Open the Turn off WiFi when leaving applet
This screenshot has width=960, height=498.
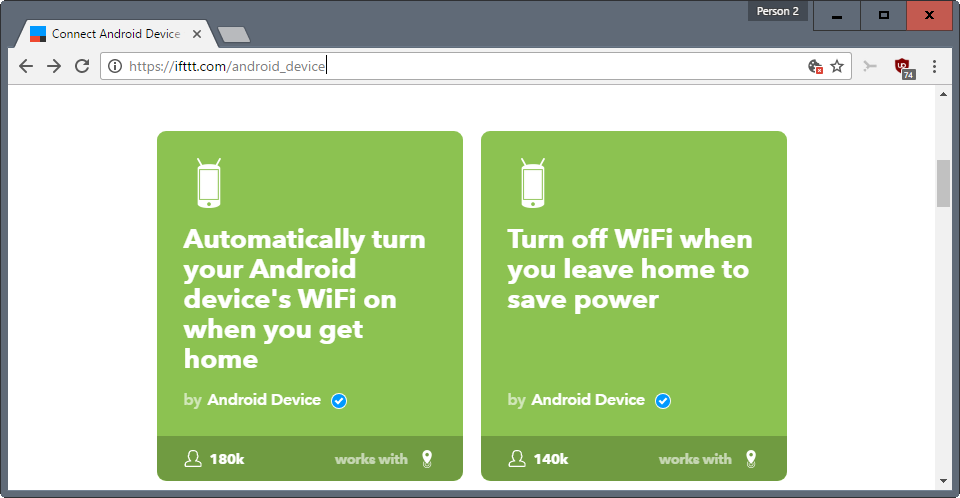point(634,306)
